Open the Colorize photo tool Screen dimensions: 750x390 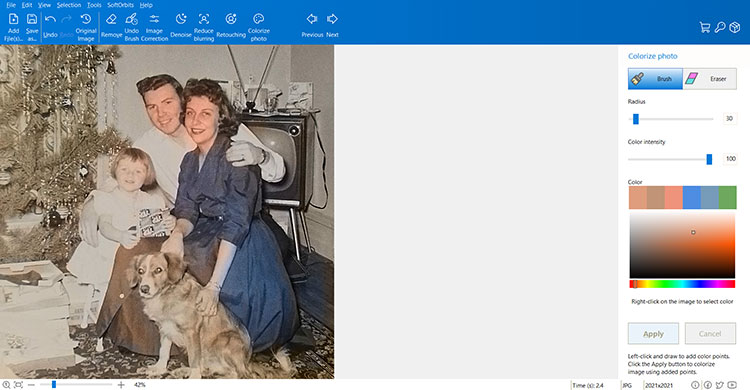259,27
